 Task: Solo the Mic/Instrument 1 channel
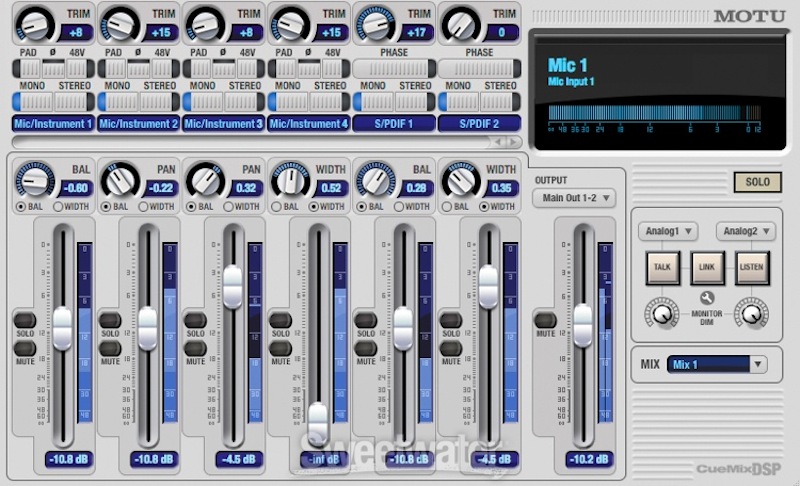pos(24,320)
